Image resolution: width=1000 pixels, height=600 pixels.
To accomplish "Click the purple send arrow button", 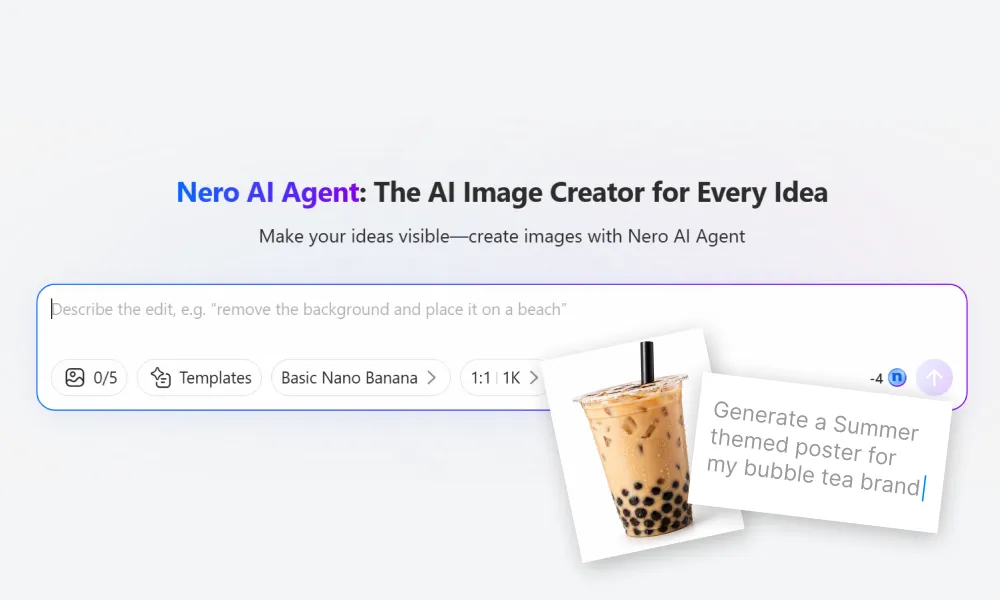I will pos(934,377).
